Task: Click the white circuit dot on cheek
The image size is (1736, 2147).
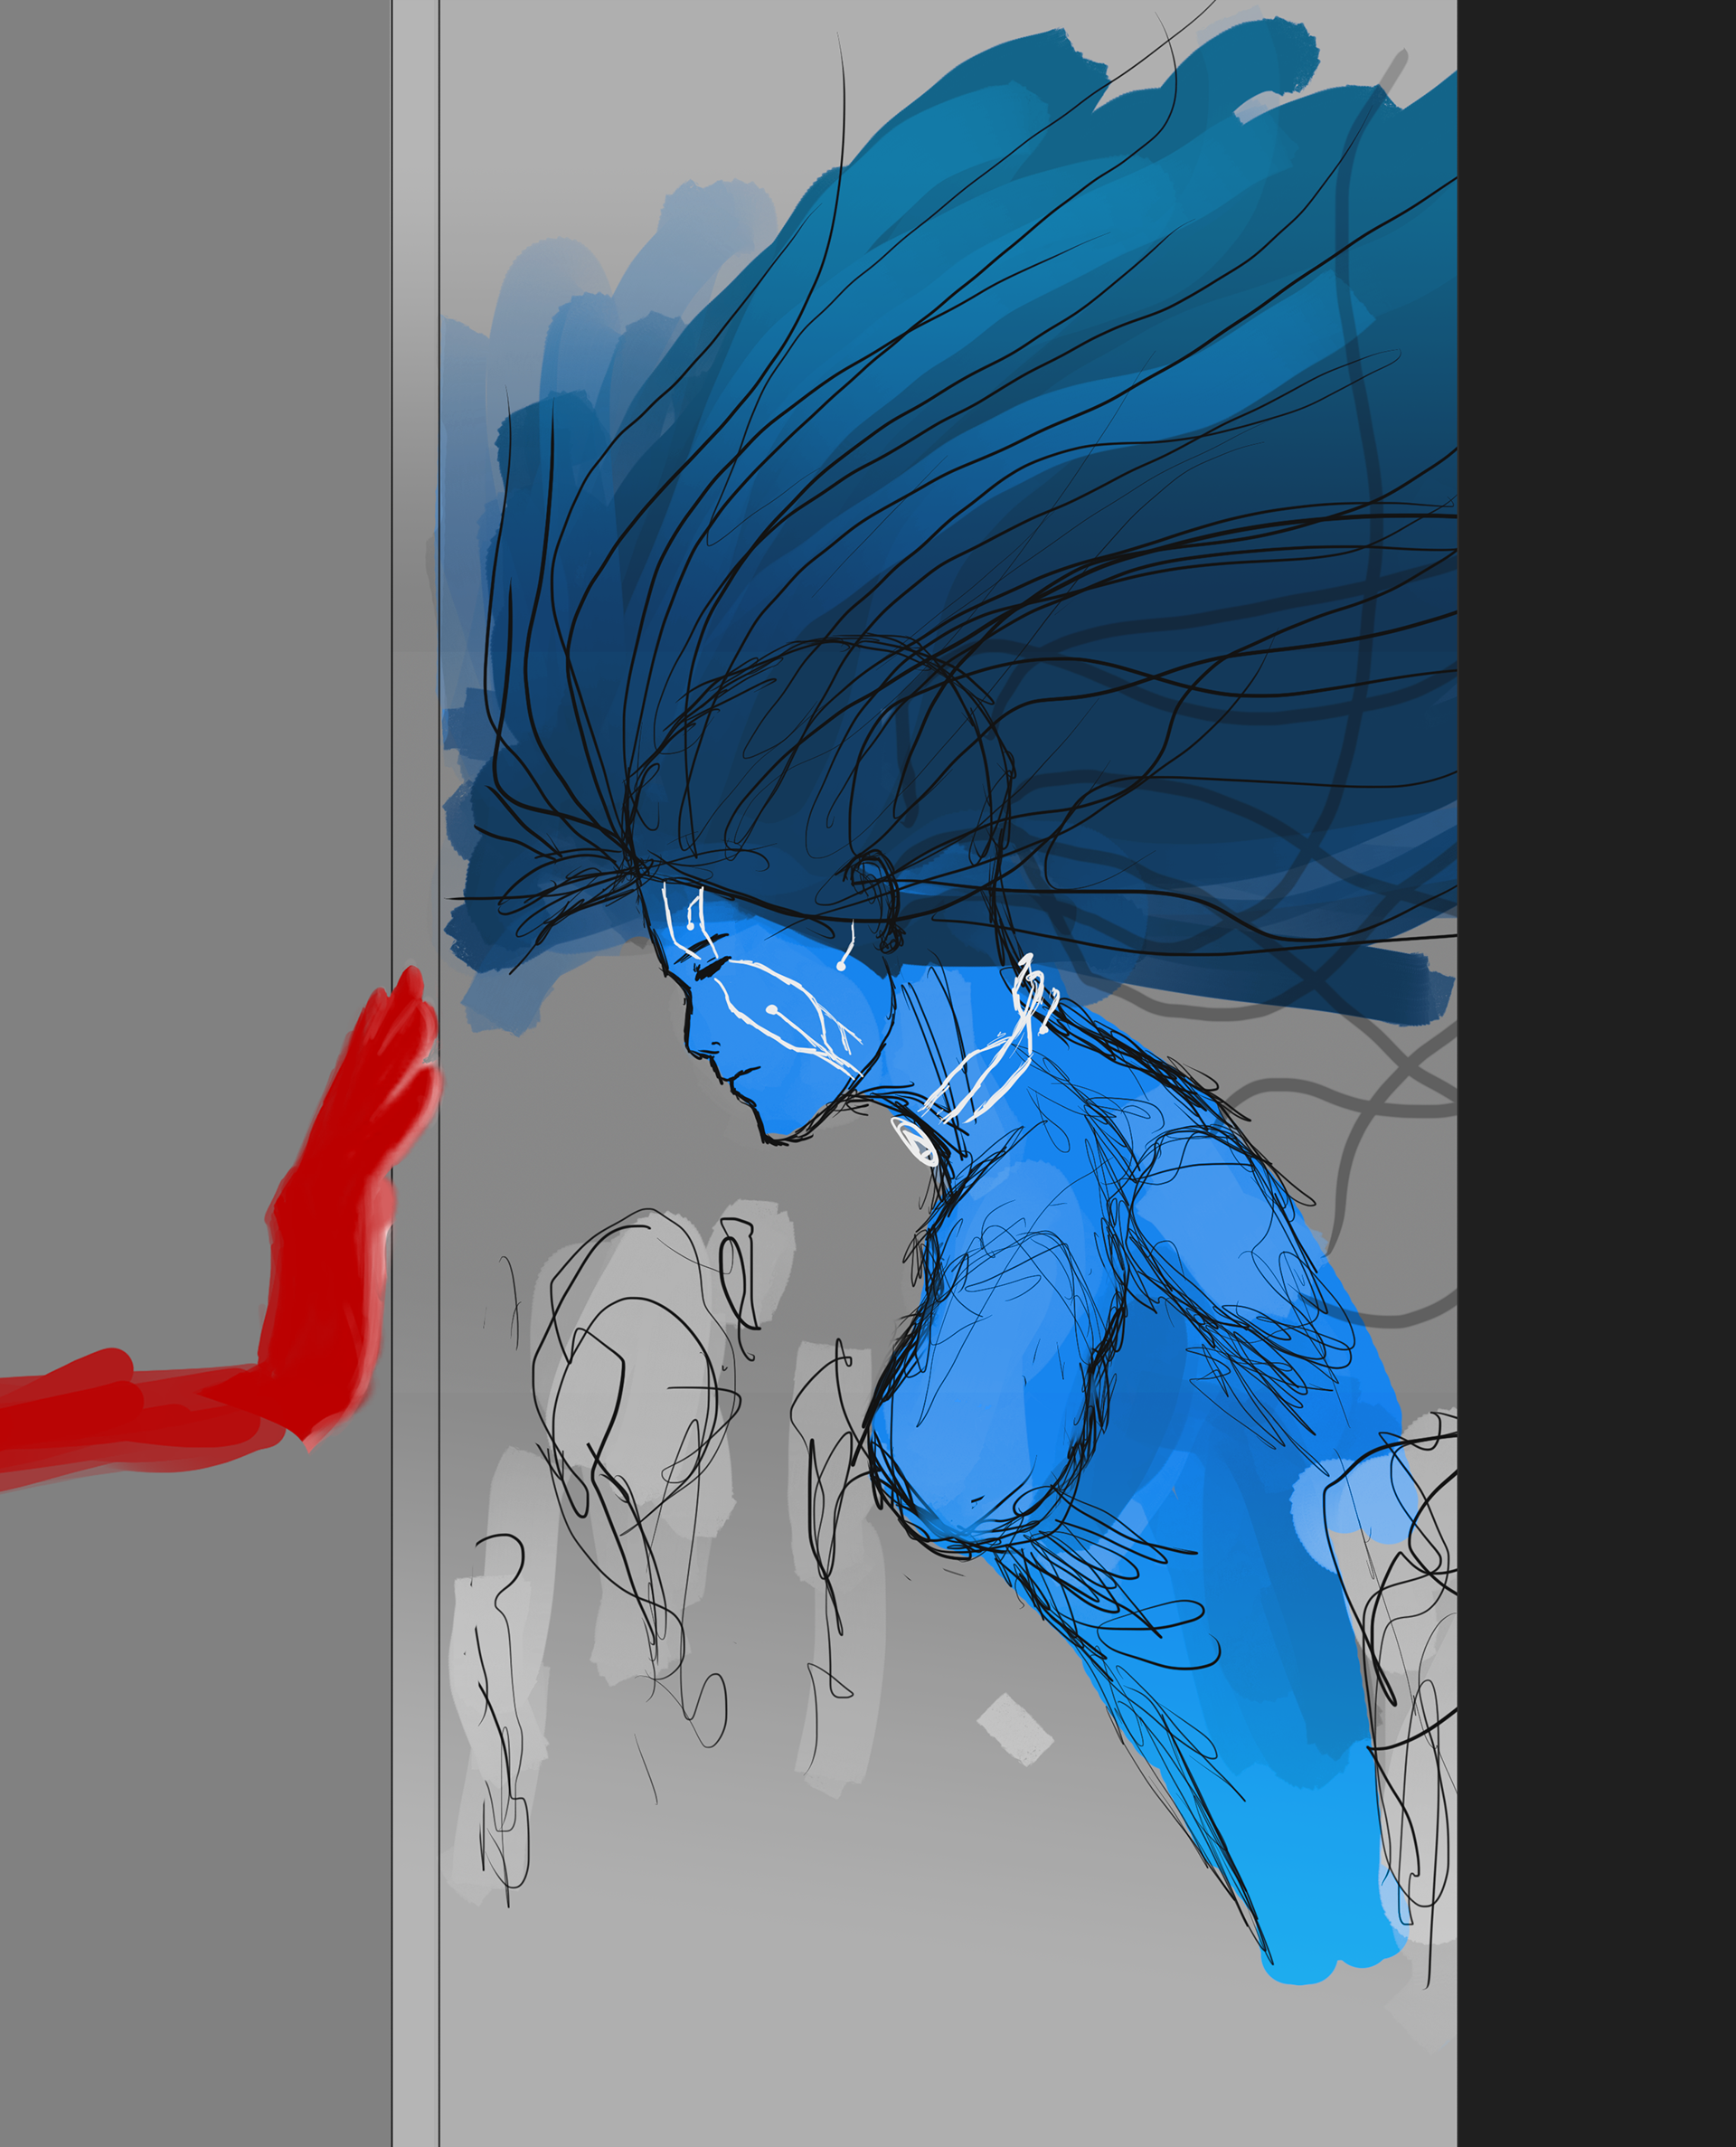Action: pyautogui.click(x=771, y=1009)
